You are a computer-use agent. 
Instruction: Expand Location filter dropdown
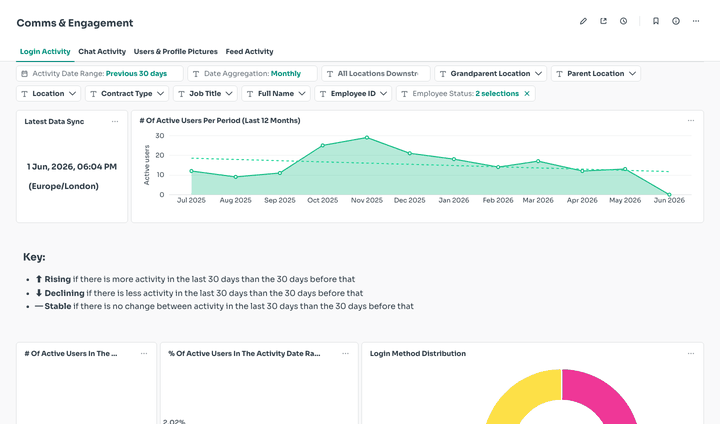pyautogui.click(x=49, y=94)
